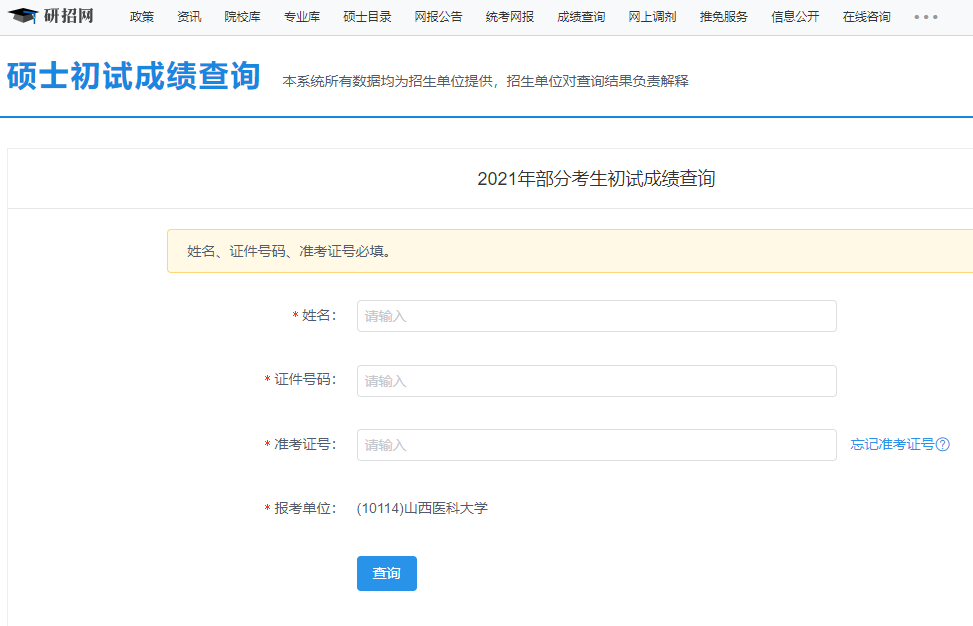Click the 准考证号 input field

(596, 445)
